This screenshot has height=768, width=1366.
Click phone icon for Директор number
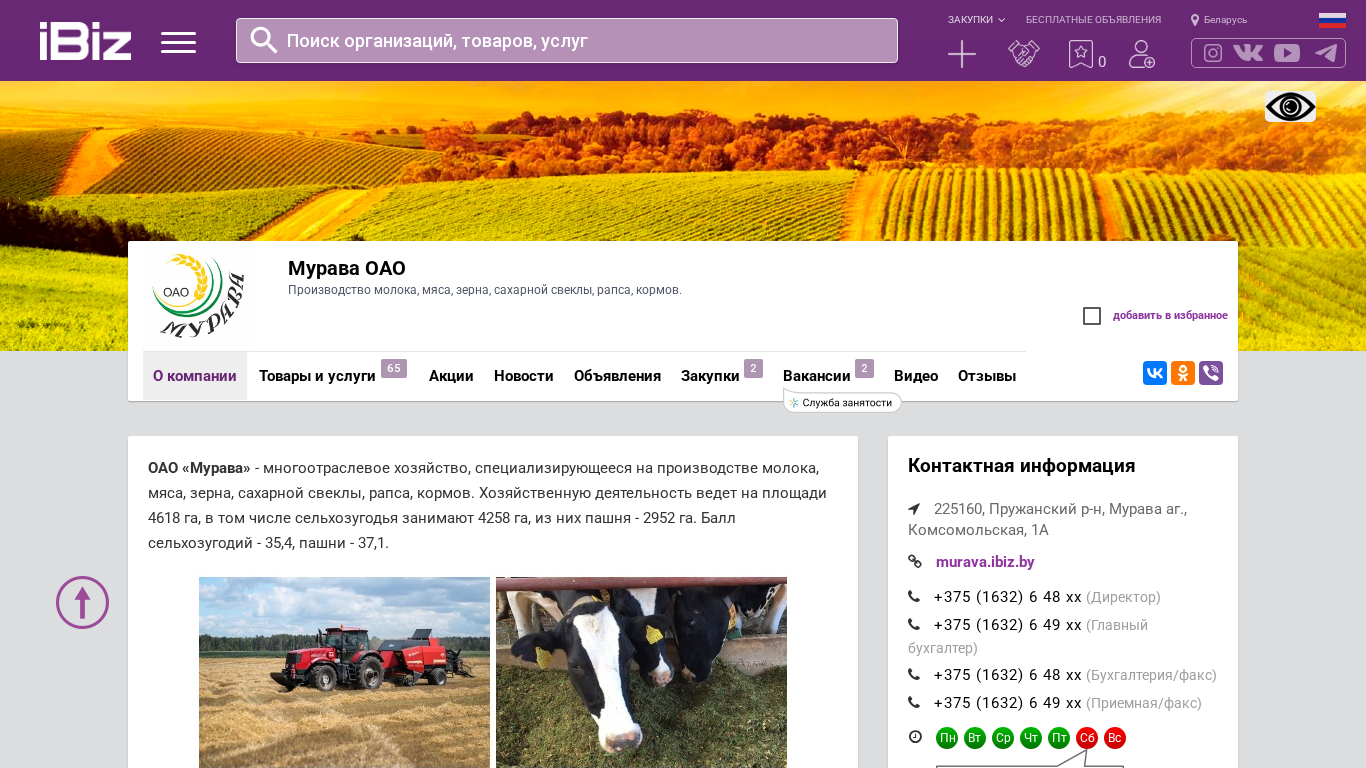tap(914, 597)
